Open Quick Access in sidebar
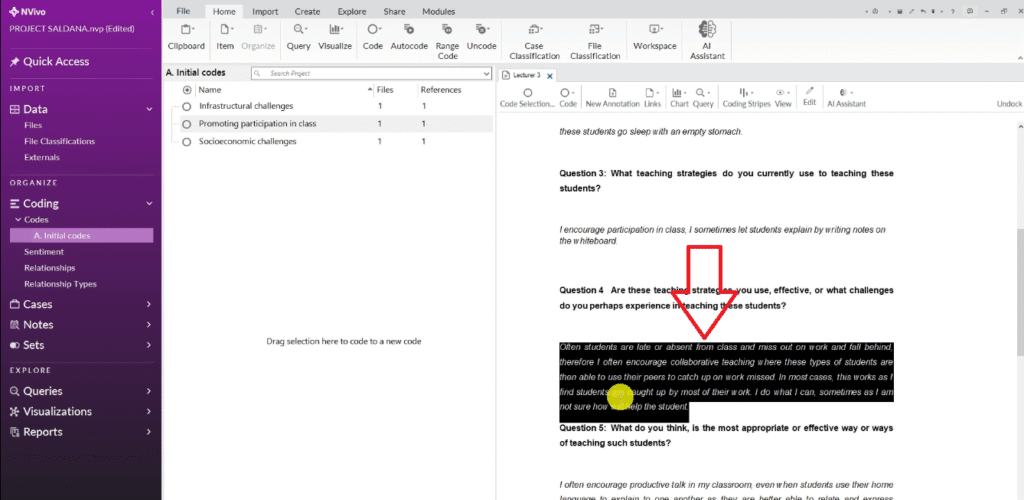Image resolution: width=1024 pixels, height=500 pixels. [x=56, y=62]
